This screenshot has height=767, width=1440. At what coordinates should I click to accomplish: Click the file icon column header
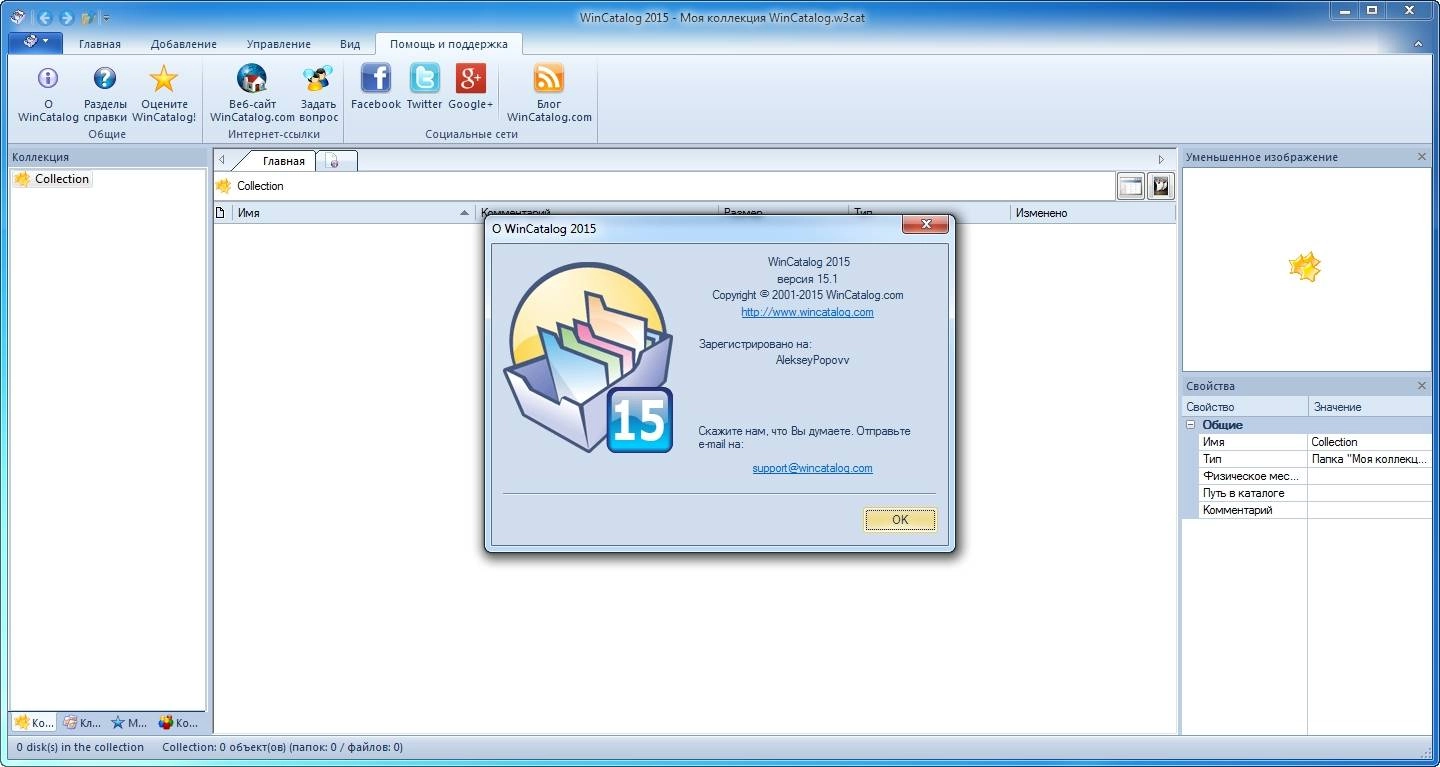point(222,213)
